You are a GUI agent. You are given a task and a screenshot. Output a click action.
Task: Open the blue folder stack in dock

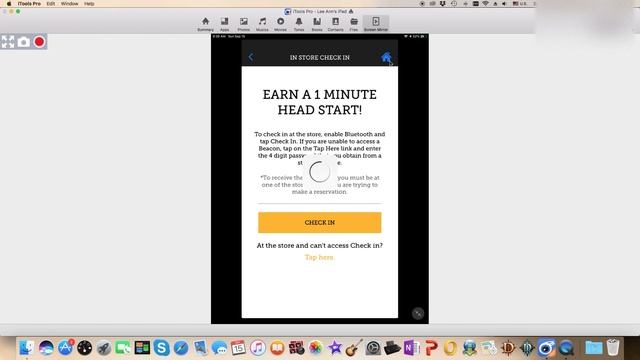click(593, 348)
